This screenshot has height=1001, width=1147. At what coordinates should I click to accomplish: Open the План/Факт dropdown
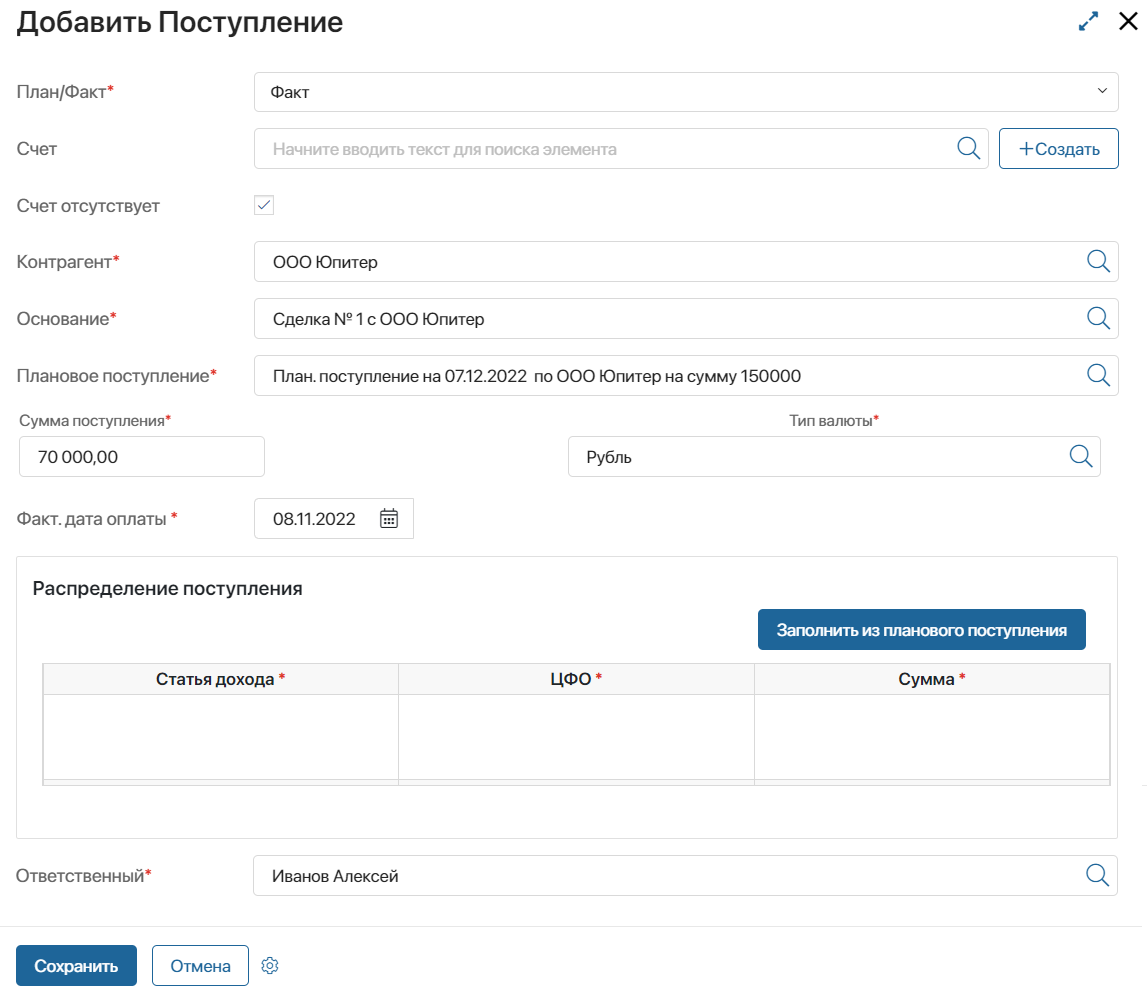tap(686, 92)
